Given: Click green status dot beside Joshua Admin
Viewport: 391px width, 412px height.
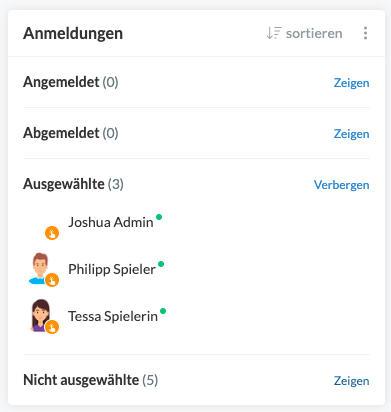Looking at the screenshot, I should click(159, 217).
